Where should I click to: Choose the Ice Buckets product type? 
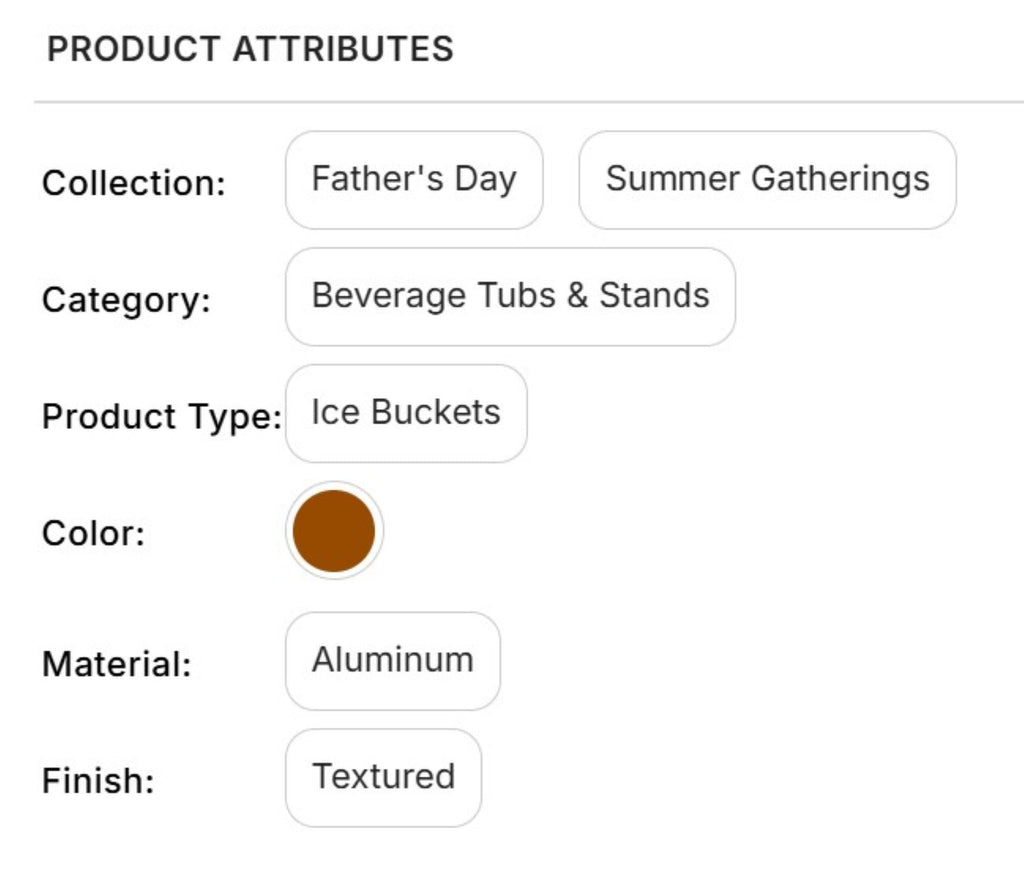pyautogui.click(x=406, y=413)
